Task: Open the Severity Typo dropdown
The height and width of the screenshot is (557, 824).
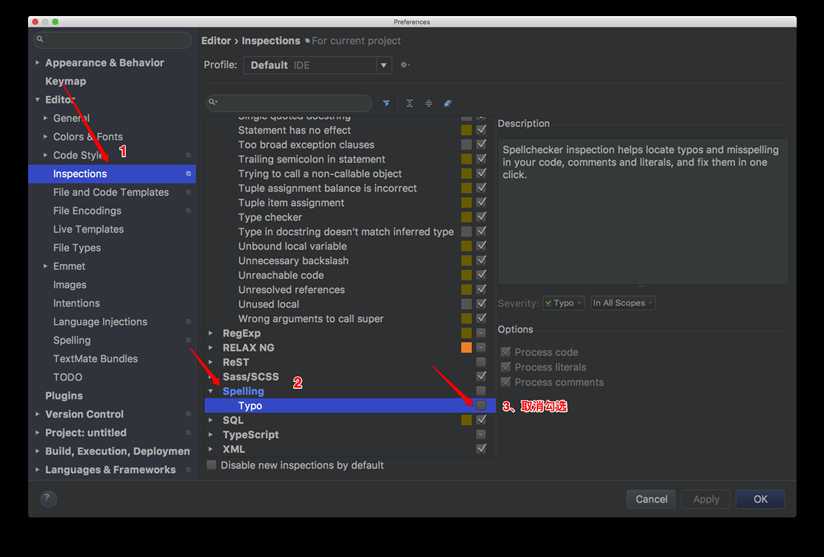Action: coord(563,303)
